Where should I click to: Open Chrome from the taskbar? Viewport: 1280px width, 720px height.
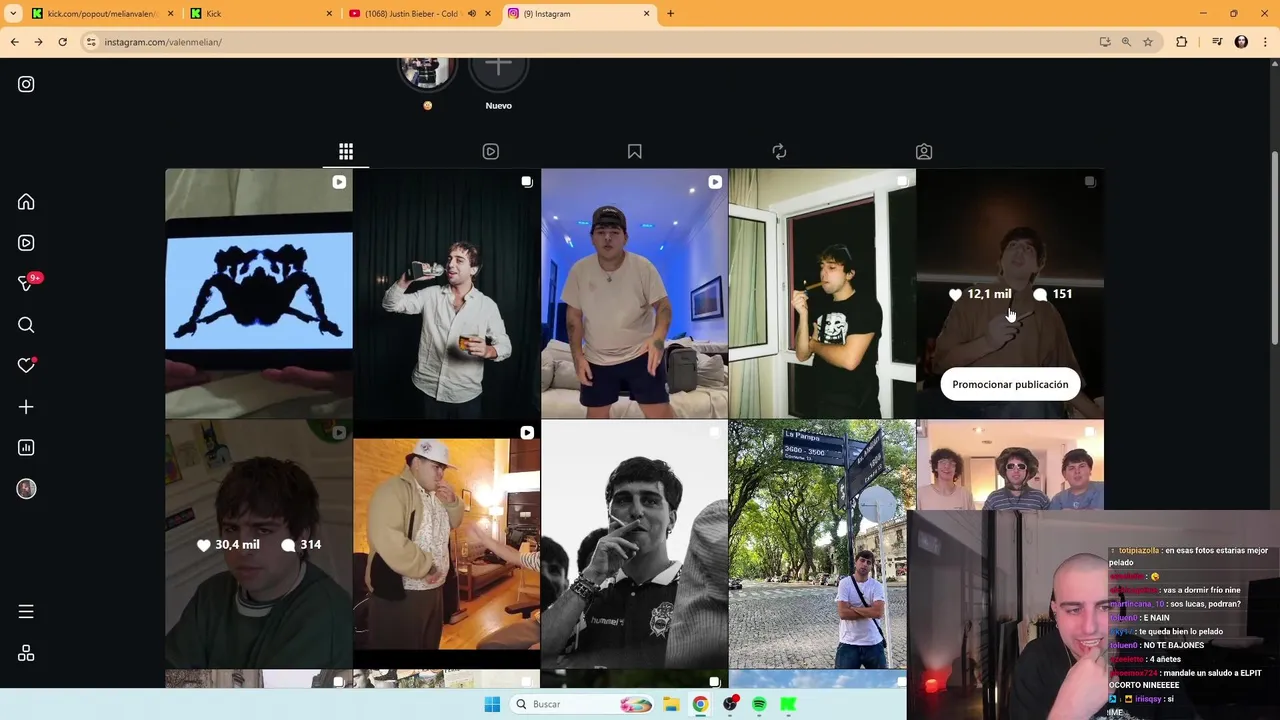[700, 704]
